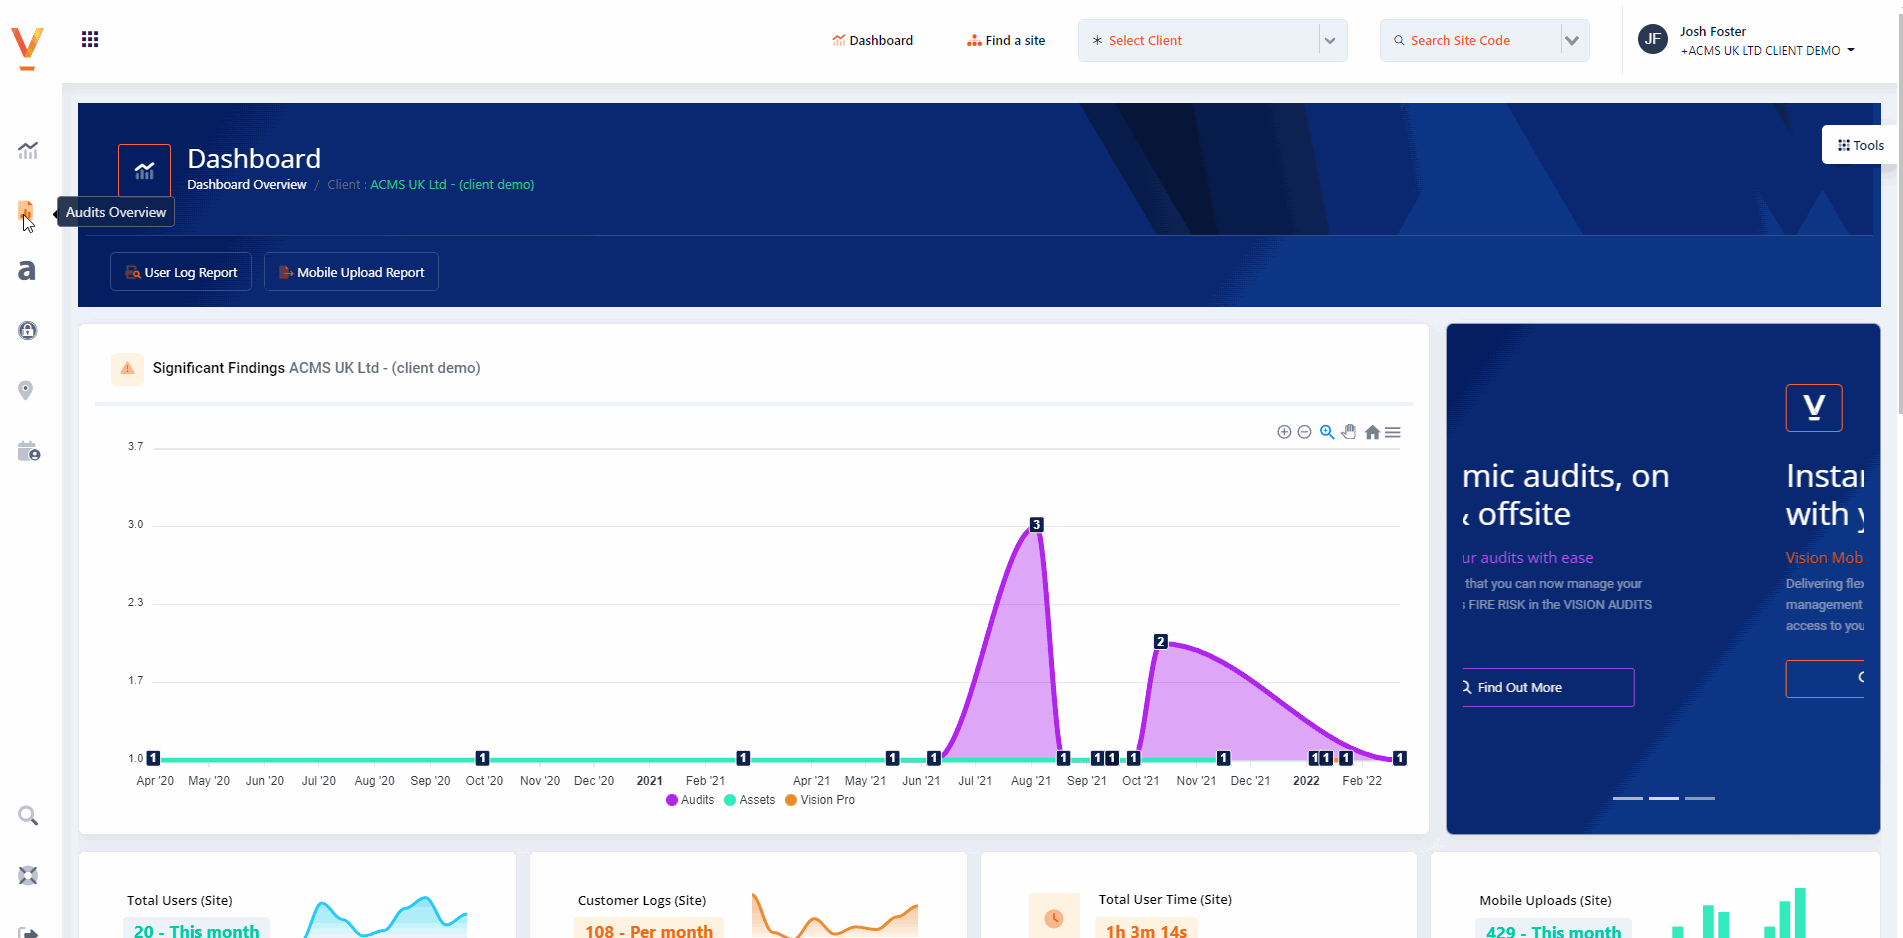Click ACMS UK Ltd client breadcrumb link
The height and width of the screenshot is (938, 1903).
click(x=452, y=185)
